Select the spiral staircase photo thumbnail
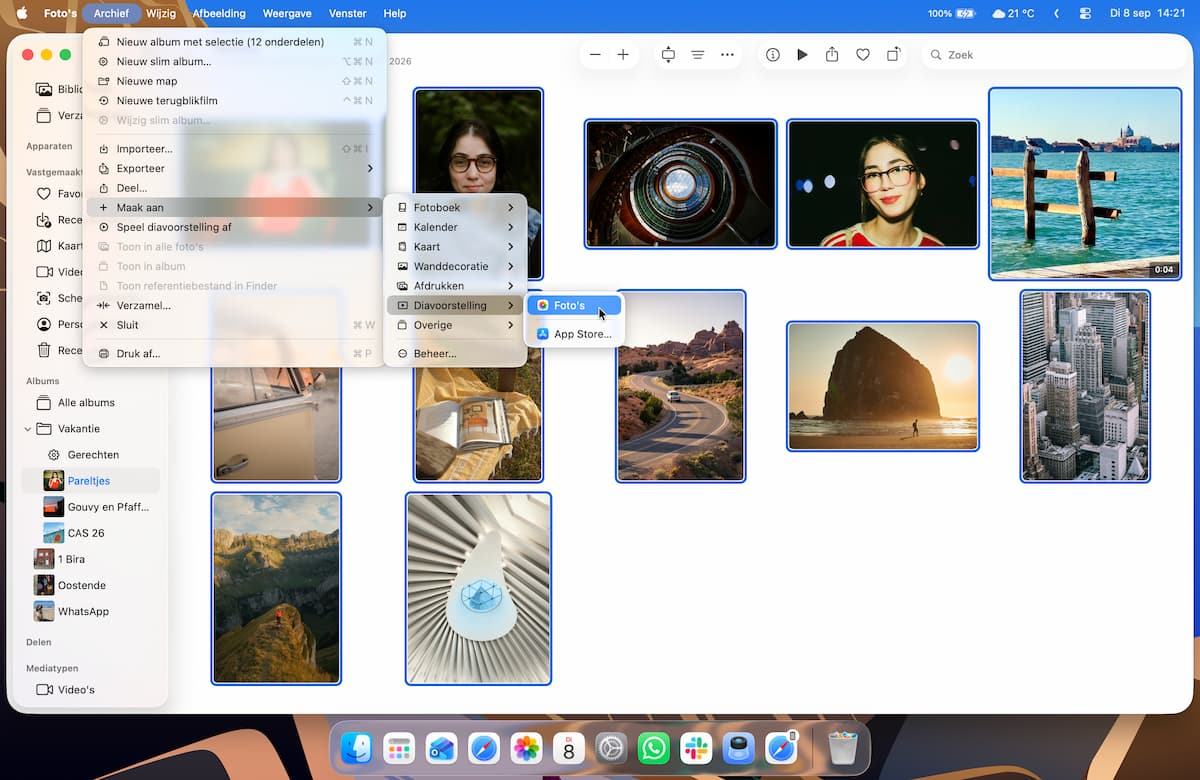 pyautogui.click(x=681, y=184)
